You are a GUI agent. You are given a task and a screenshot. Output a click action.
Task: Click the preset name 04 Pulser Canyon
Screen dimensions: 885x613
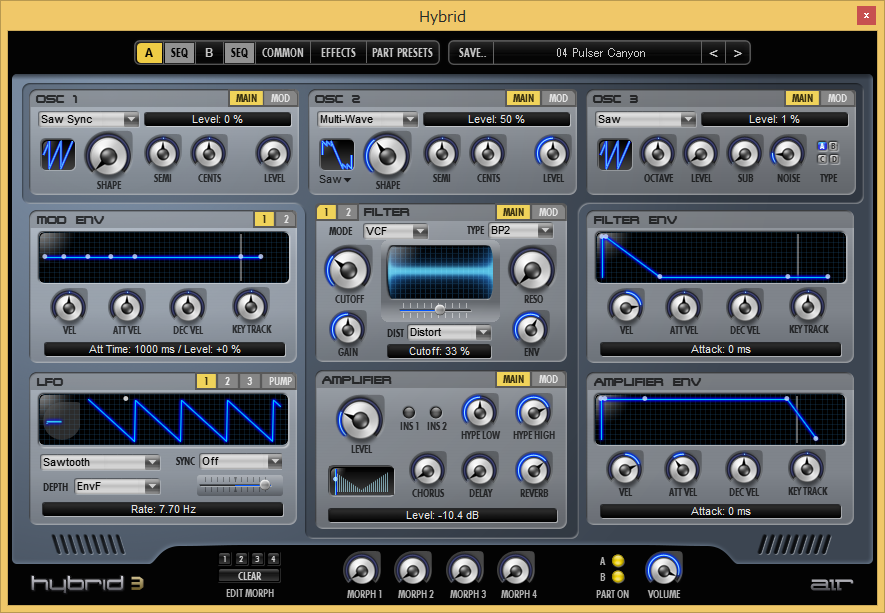600,52
